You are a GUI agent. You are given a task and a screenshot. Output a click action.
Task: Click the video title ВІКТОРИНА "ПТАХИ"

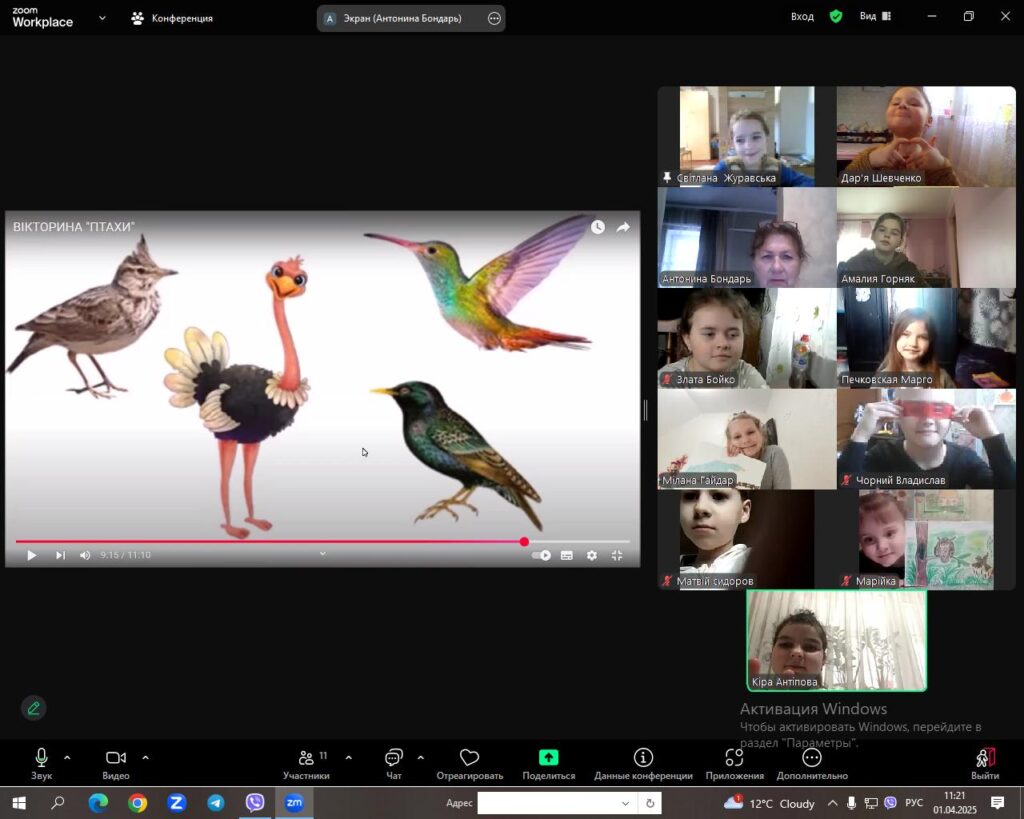(74, 227)
